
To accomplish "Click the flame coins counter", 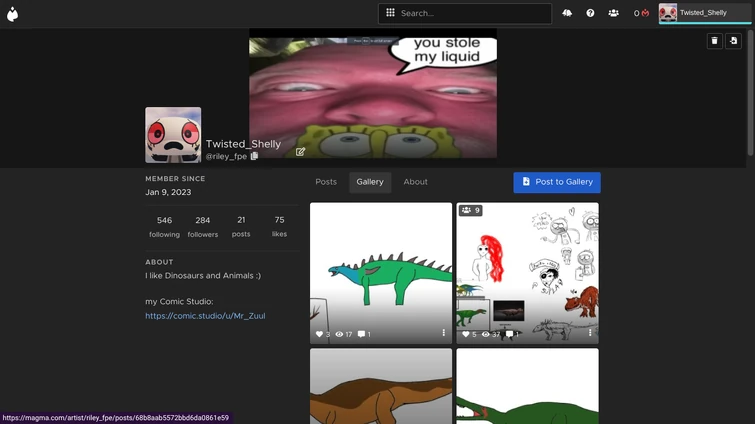I will [641, 13].
